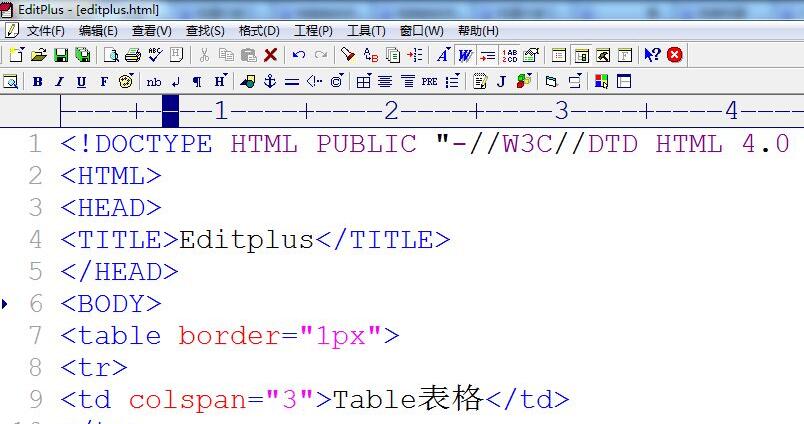Image resolution: width=804 pixels, height=424 pixels.
Task: Open Print Preview icon
Action: (x=111, y=55)
